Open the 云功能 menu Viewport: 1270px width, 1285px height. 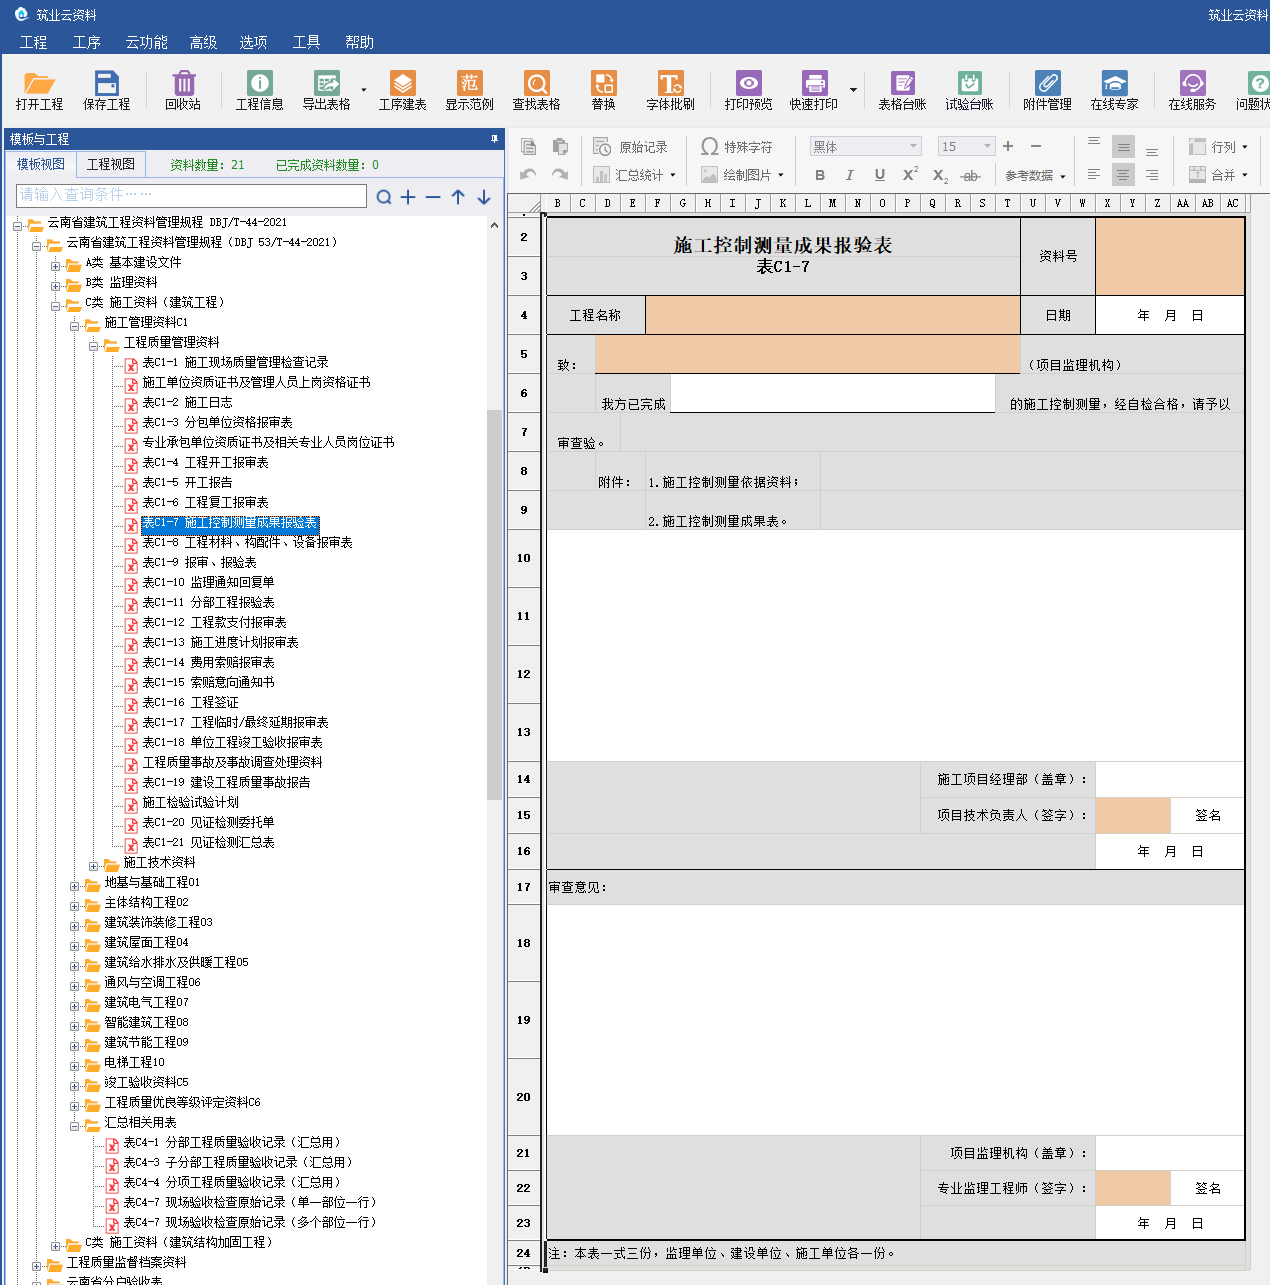146,42
